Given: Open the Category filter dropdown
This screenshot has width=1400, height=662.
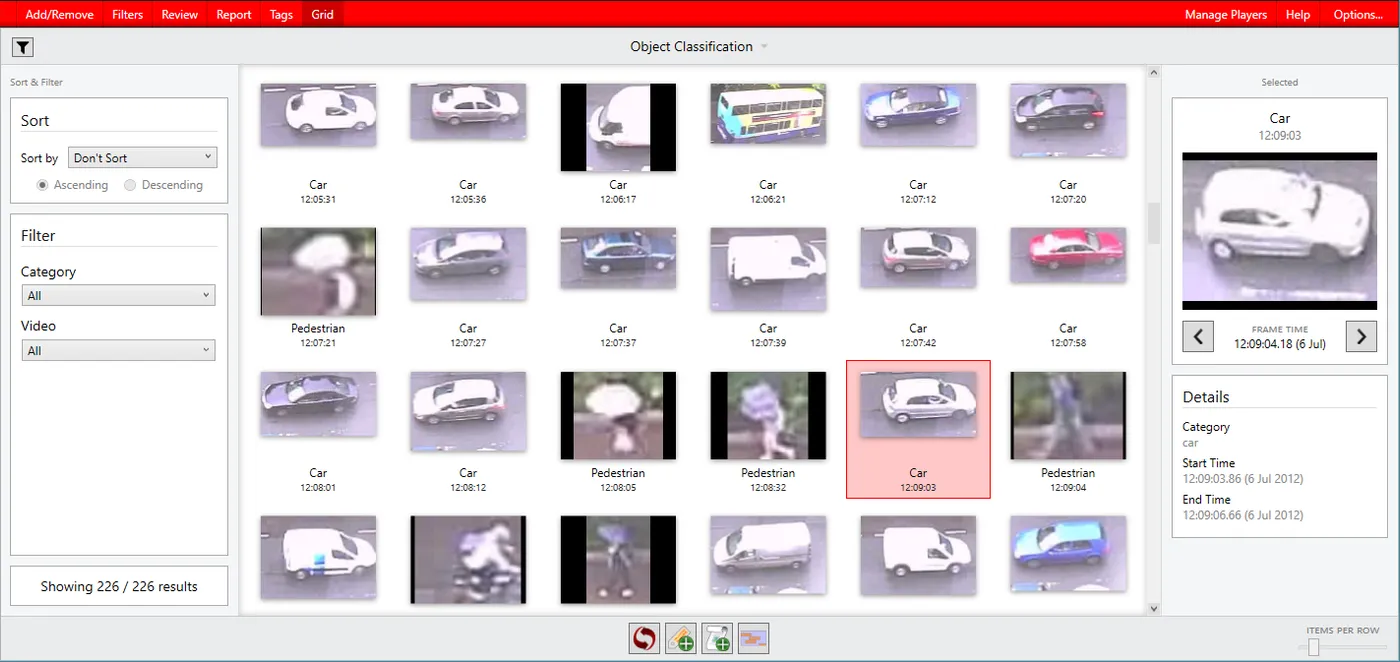Looking at the screenshot, I should [x=118, y=295].
